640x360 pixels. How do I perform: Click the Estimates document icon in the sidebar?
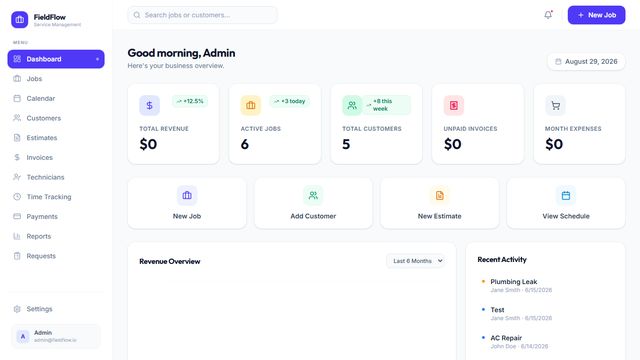coord(17,138)
